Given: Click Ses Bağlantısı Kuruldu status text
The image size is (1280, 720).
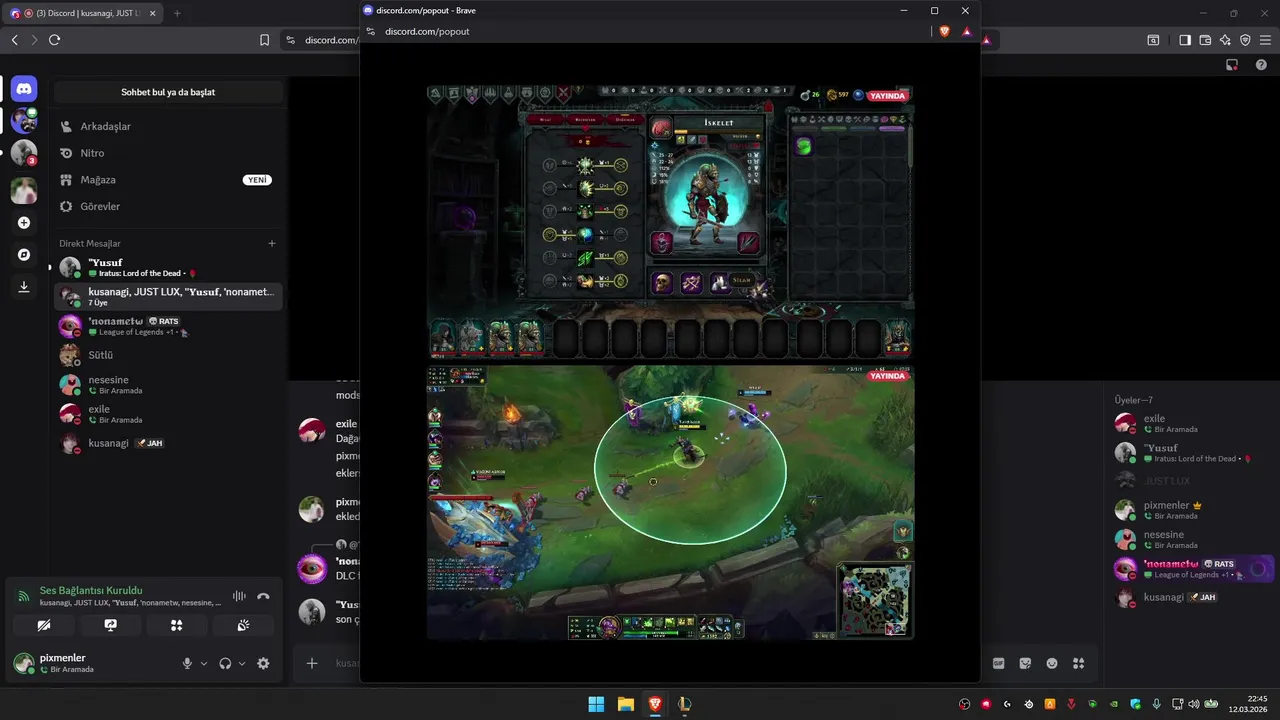Looking at the screenshot, I should [x=91, y=590].
